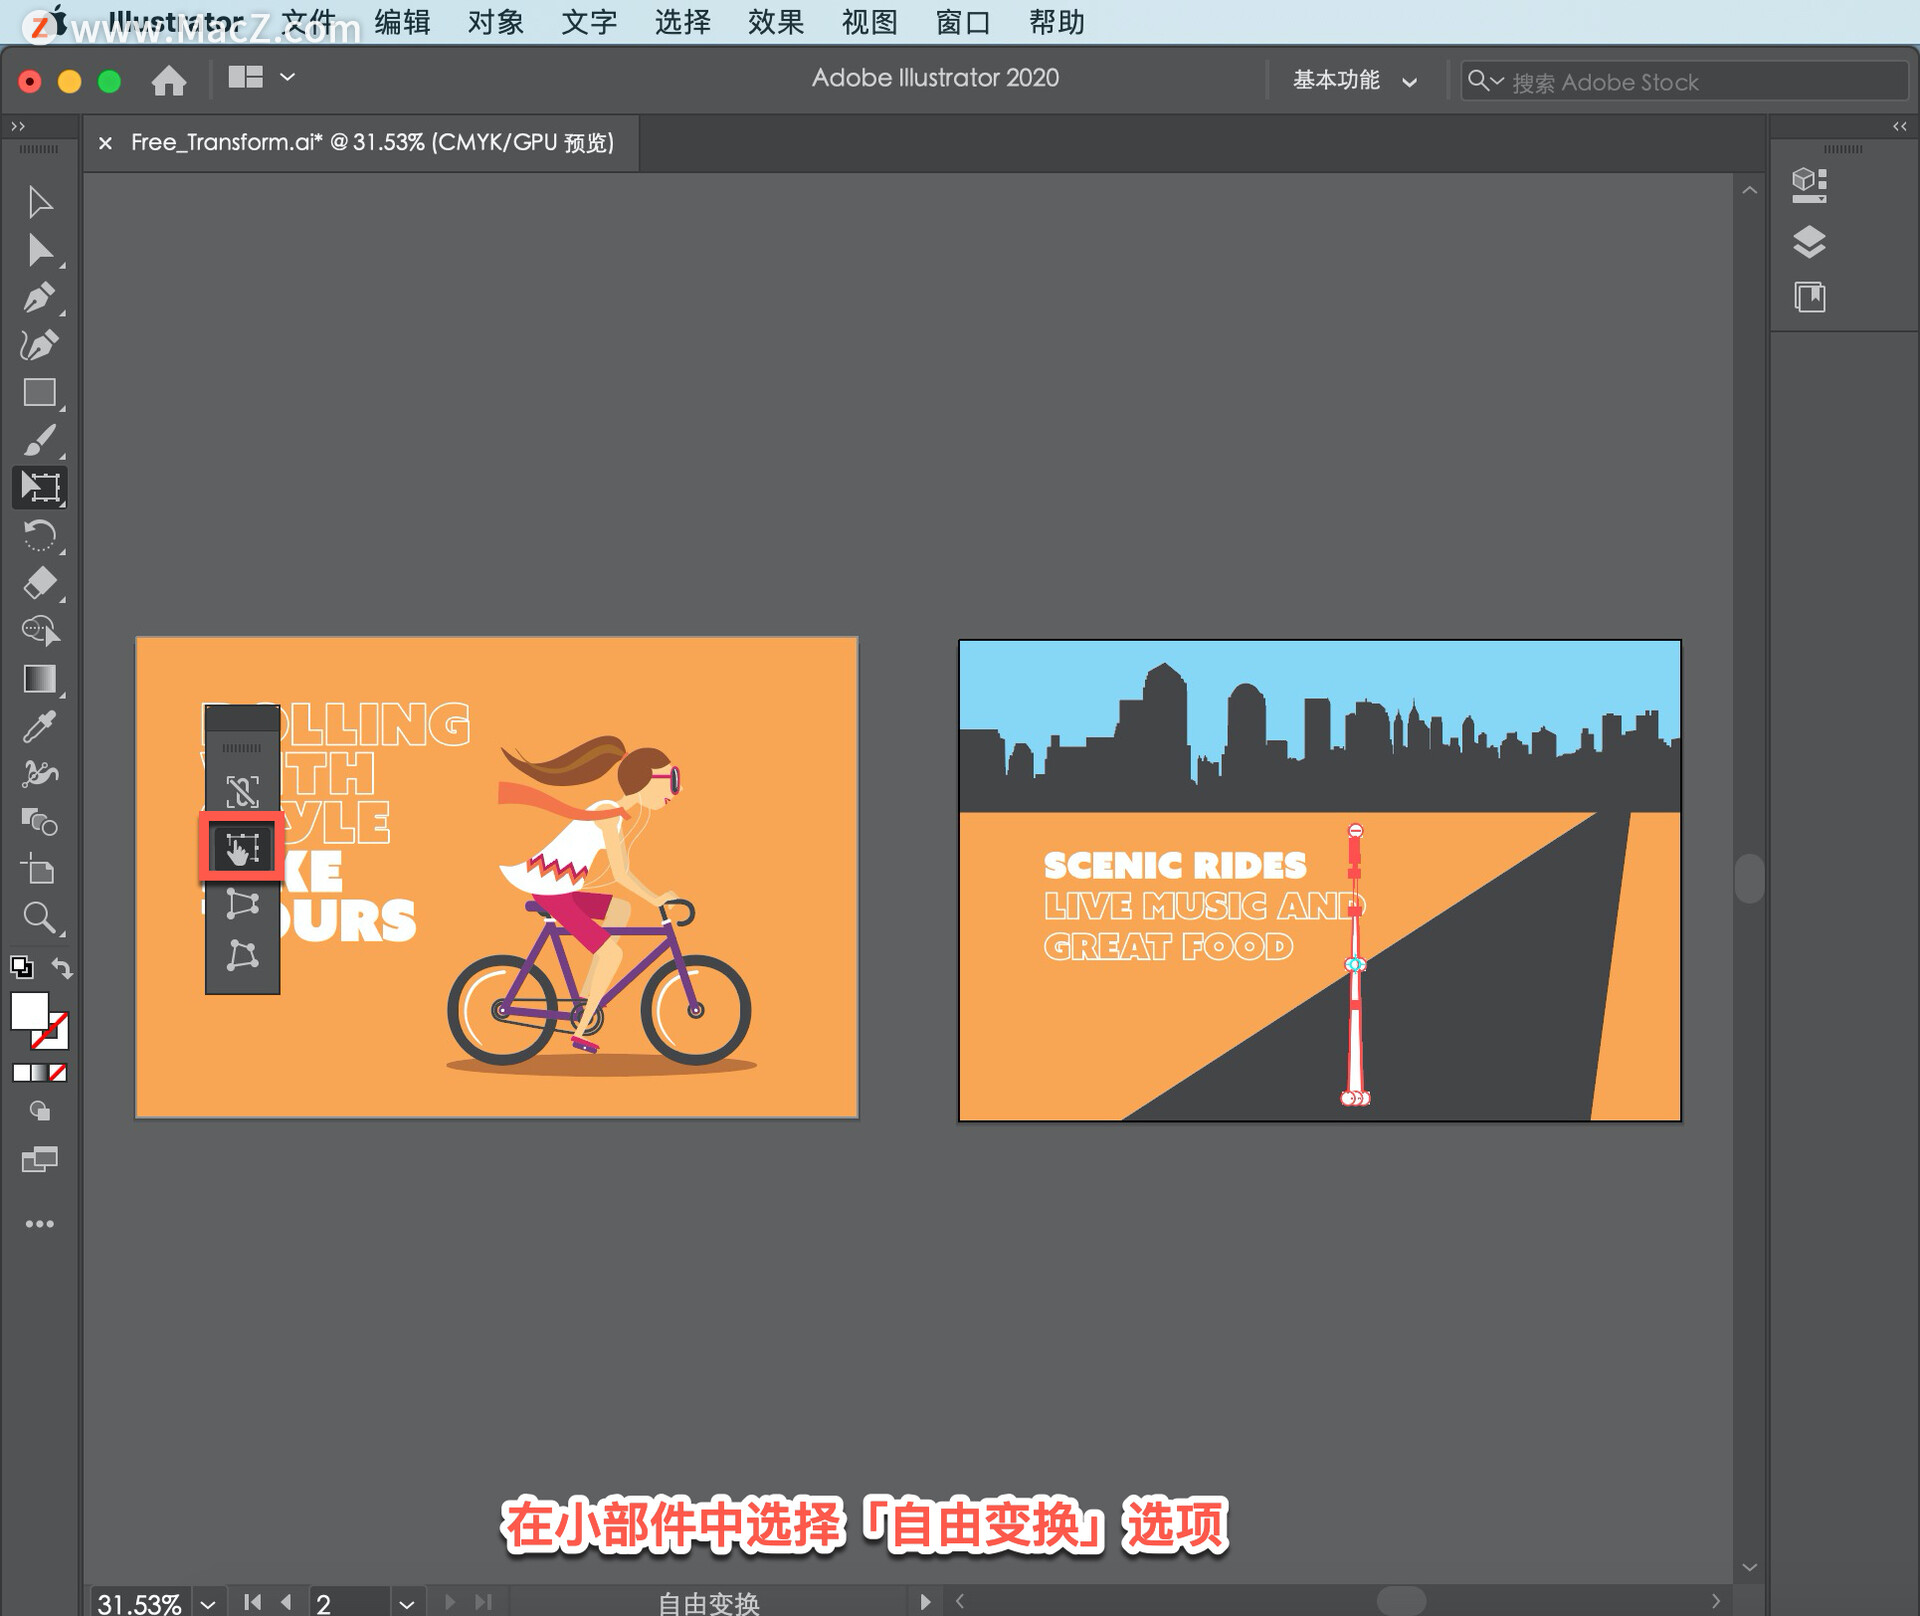Screen dimensions: 1920x1616
Task: Open the 编辑 menu
Action: 402,22
